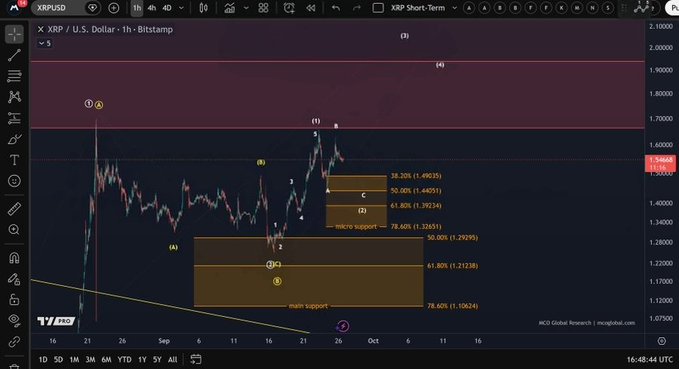Select the Text annotation tool
Image resolution: width=679 pixels, height=369 pixels.
pyautogui.click(x=14, y=160)
